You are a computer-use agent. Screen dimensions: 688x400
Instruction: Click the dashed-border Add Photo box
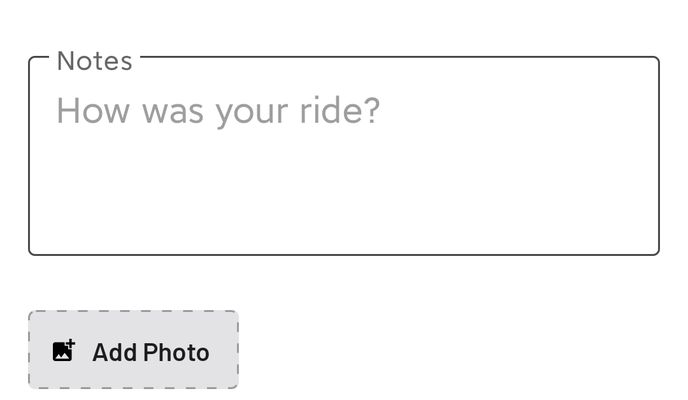click(133, 350)
